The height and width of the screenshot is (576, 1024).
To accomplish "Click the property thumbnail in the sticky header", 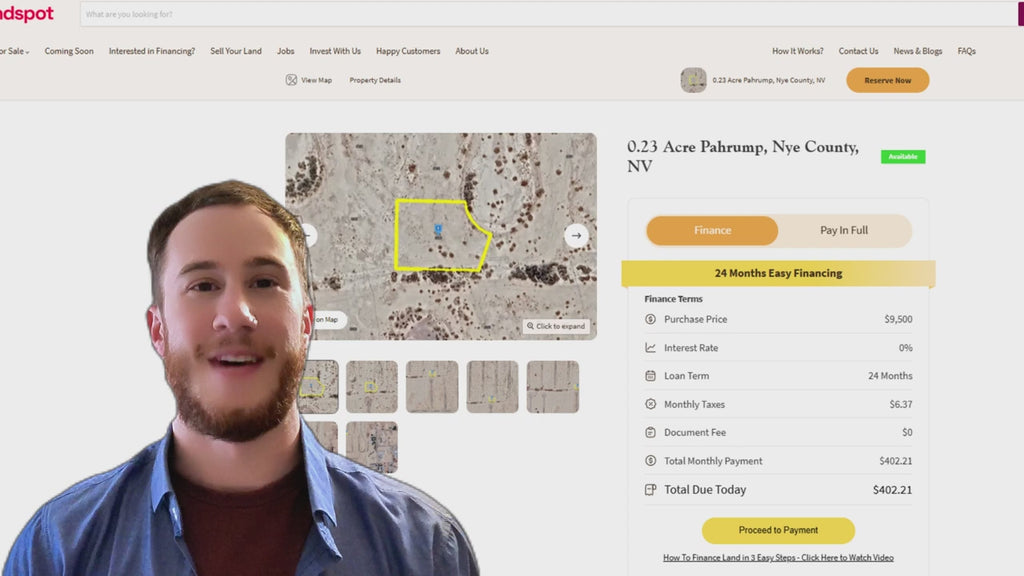I will (x=693, y=80).
